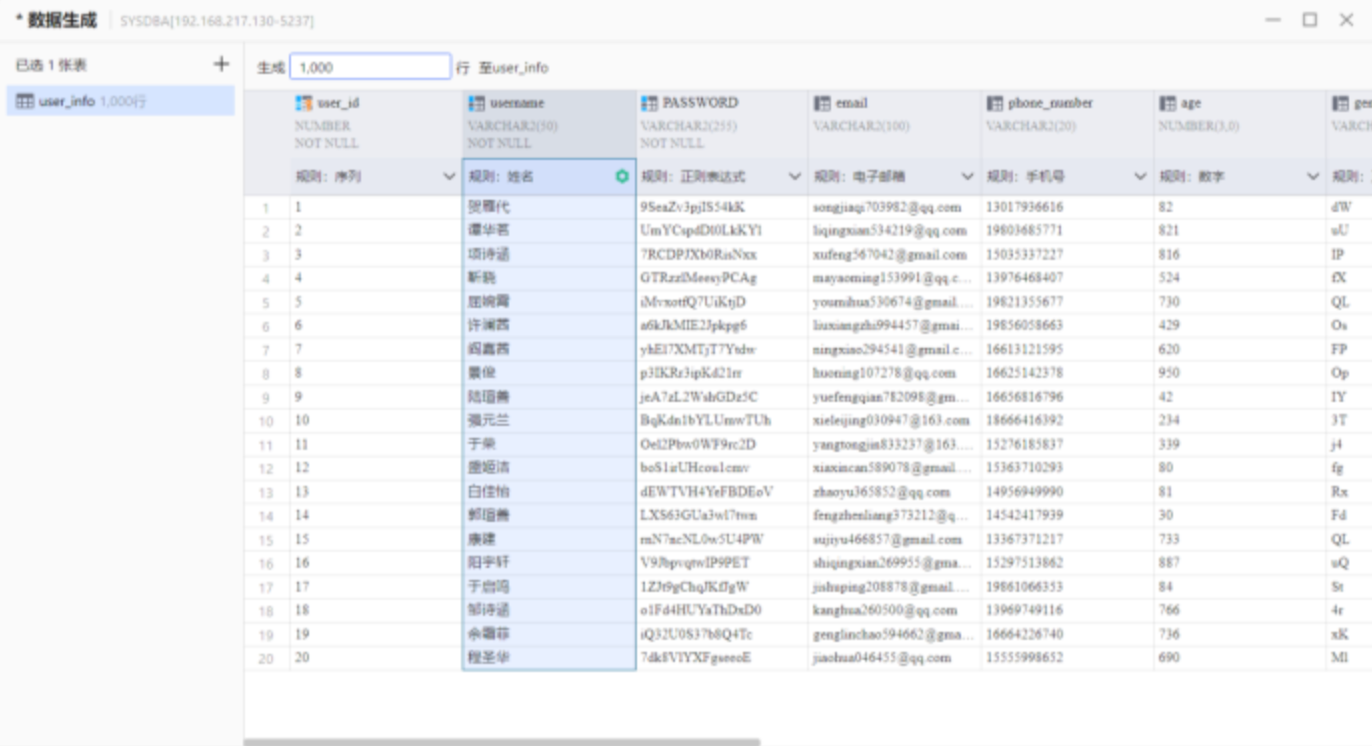Click the username column header icon
This screenshot has height=746, width=1372.
click(477, 103)
